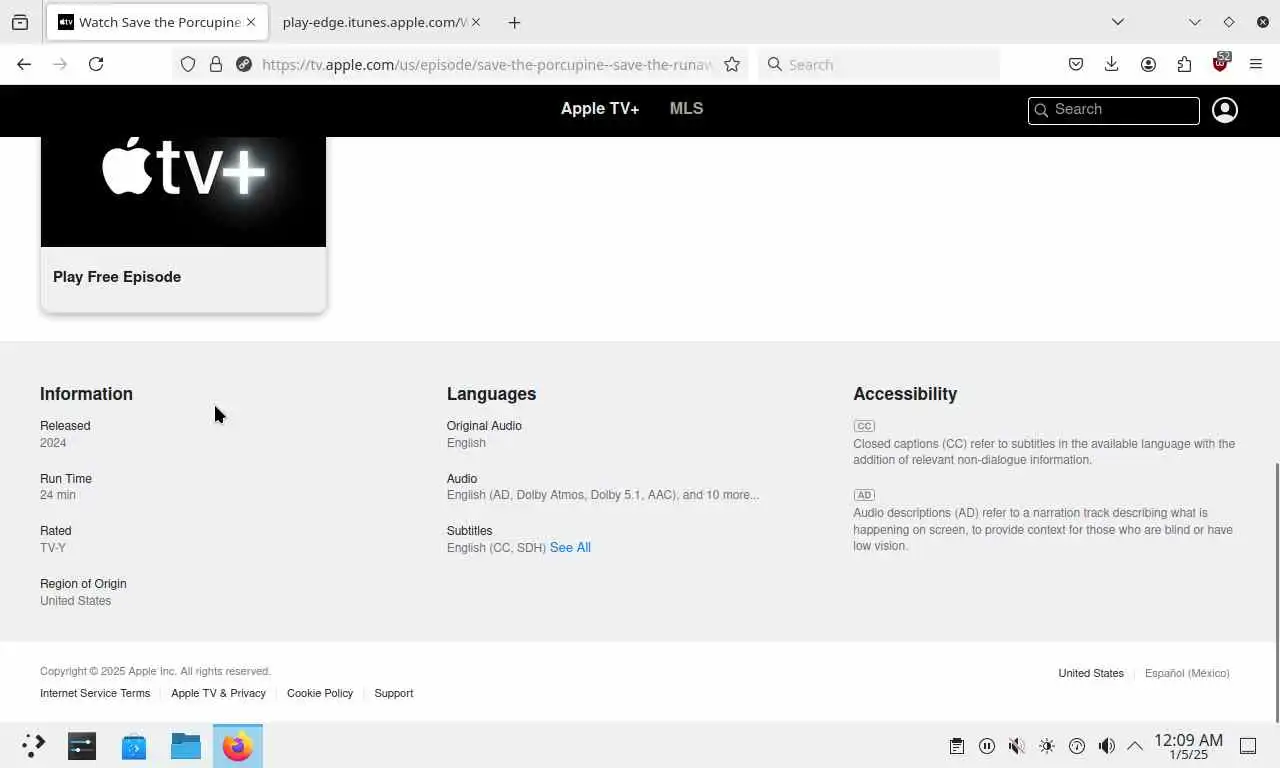Open Internet Service Terms
Screen dimensions: 1280x768
(x=95, y=693)
